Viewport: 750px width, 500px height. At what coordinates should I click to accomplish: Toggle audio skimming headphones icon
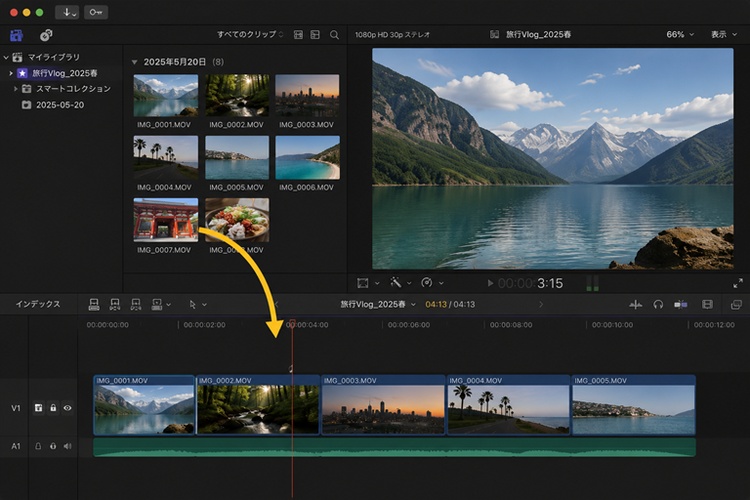(x=658, y=304)
